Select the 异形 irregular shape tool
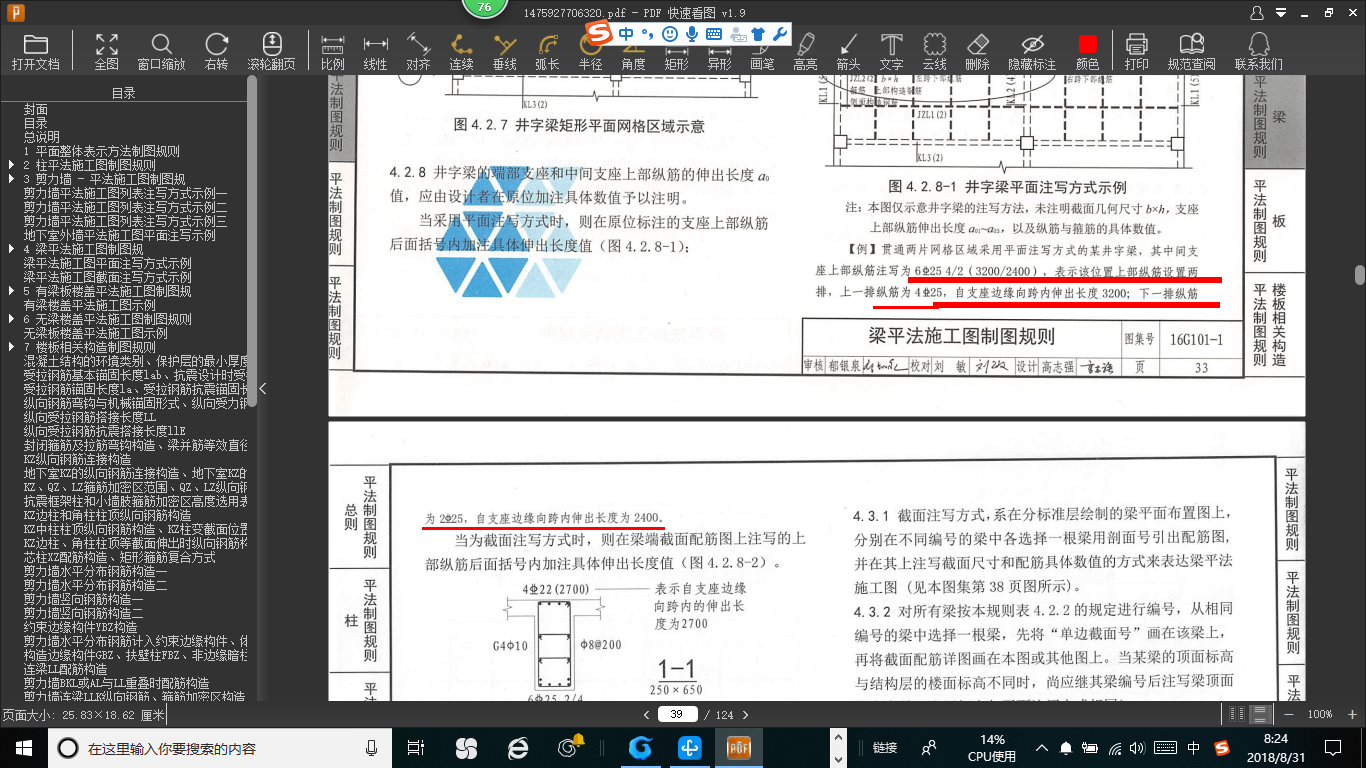This screenshot has width=1366, height=768. 719,51
